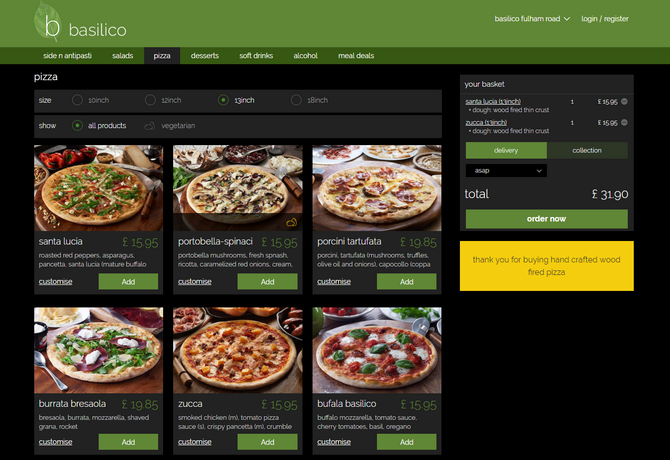This screenshot has height=460, width=670.
Task: Open the desserts tab
Action: [205, 56]
